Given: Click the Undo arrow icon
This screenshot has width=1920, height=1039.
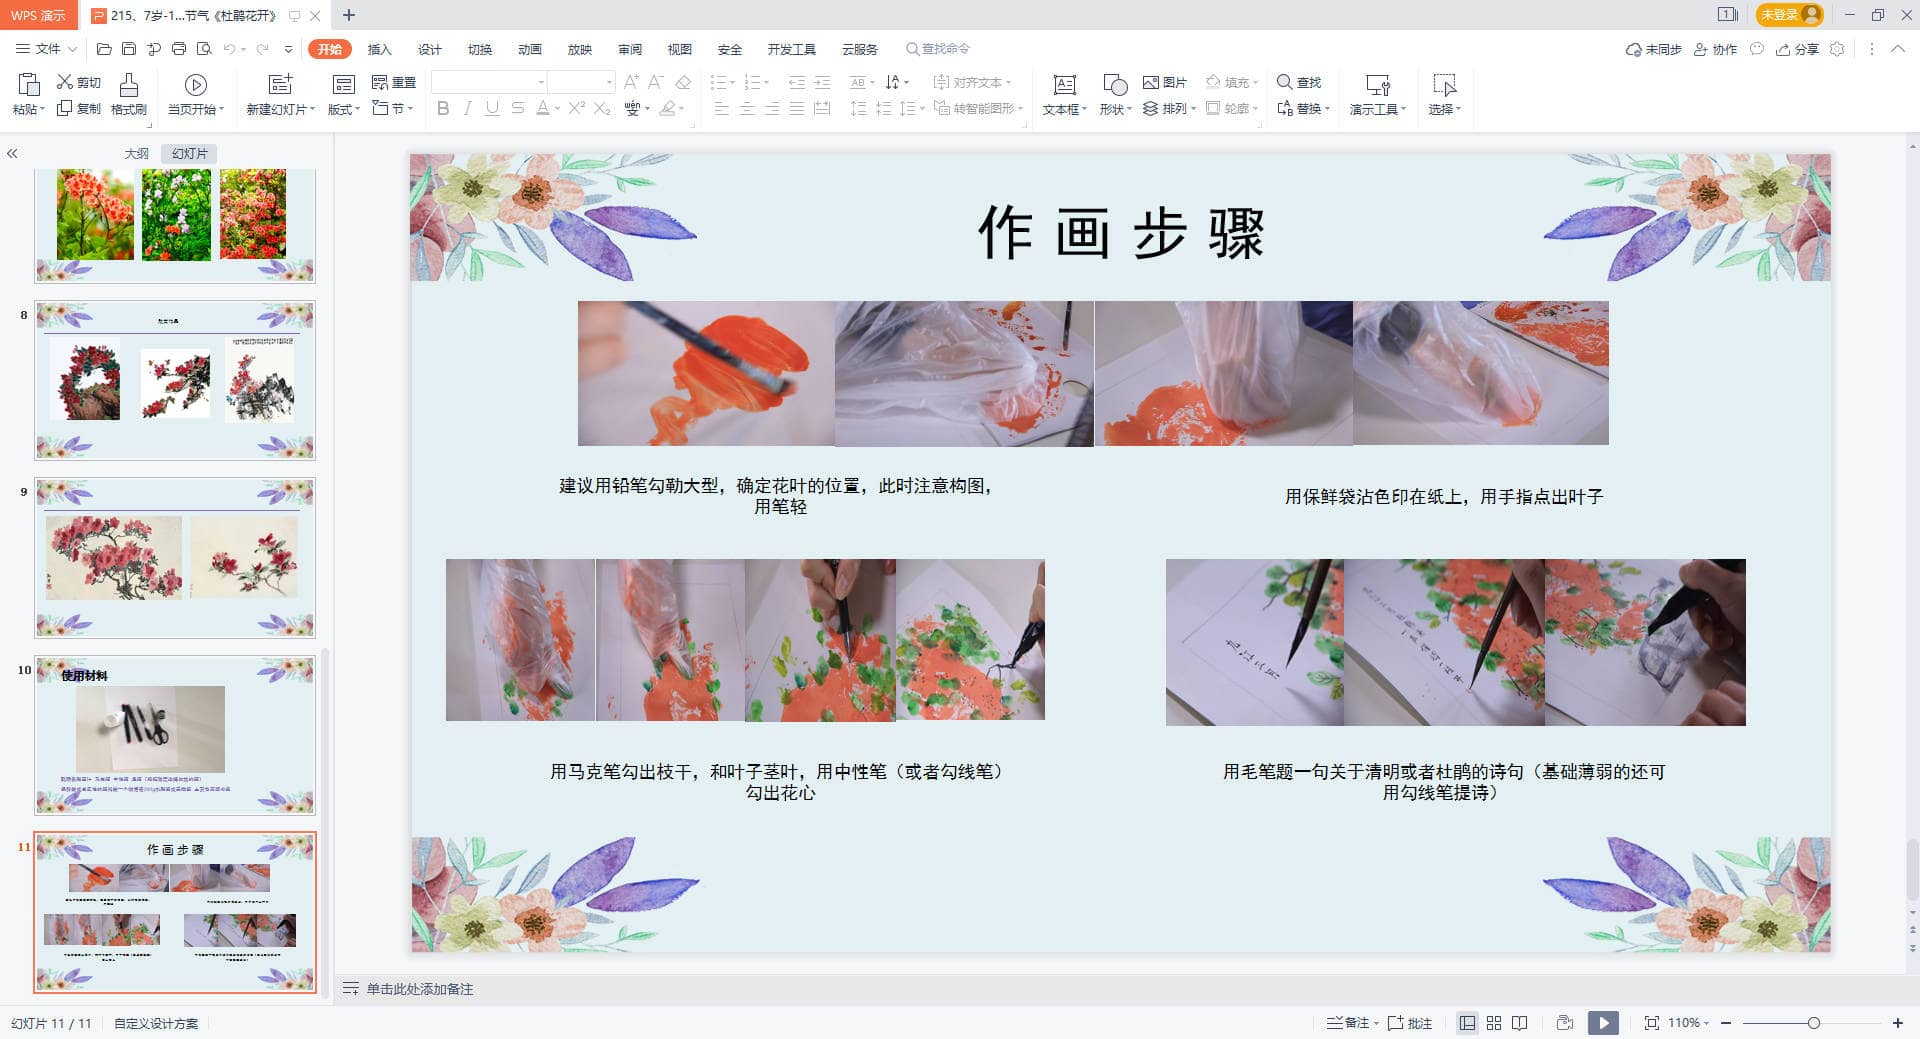Looking at the screenshot, I should pos(229,49).
